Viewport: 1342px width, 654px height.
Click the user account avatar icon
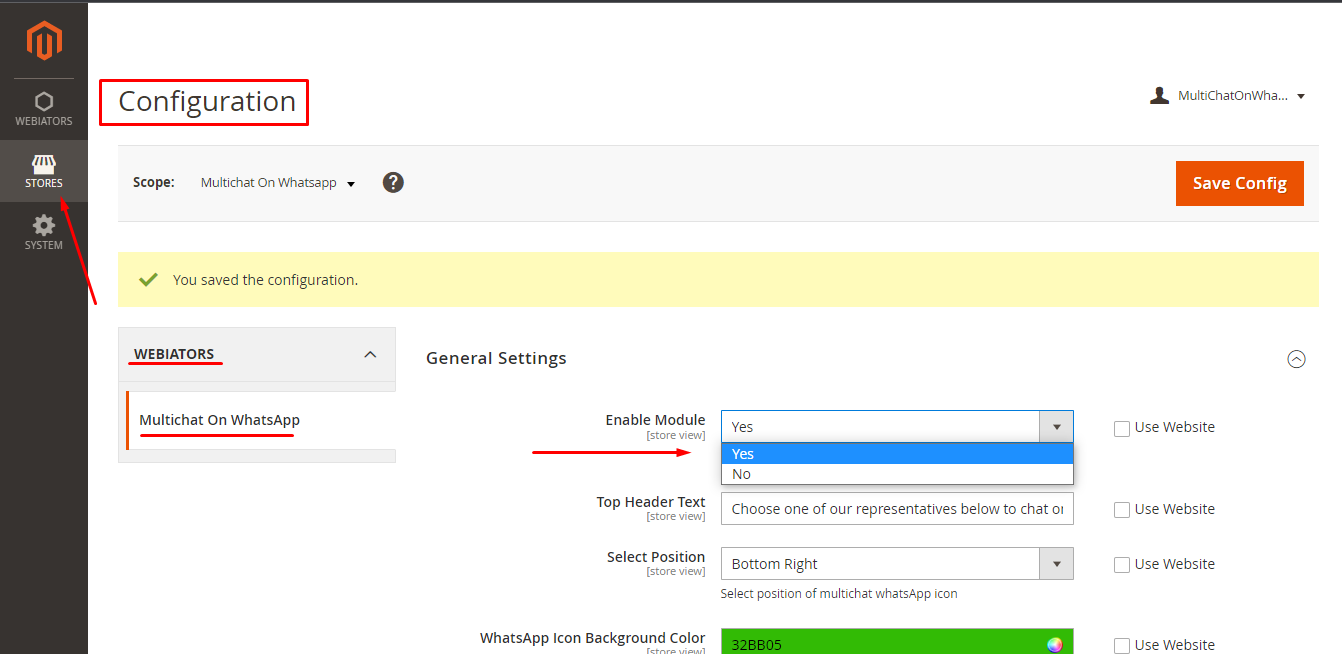pyautogui.click(x=1159, y=96)
